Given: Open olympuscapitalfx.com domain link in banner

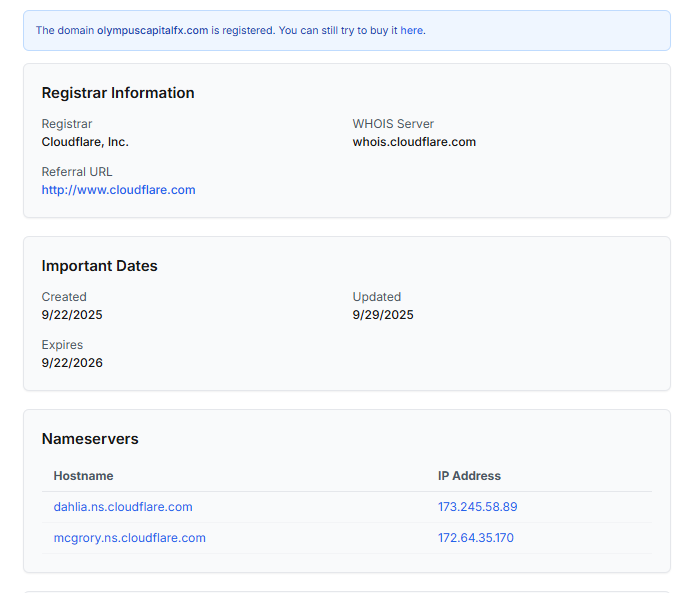Looking at the screenshot, I should click(152, 31).
